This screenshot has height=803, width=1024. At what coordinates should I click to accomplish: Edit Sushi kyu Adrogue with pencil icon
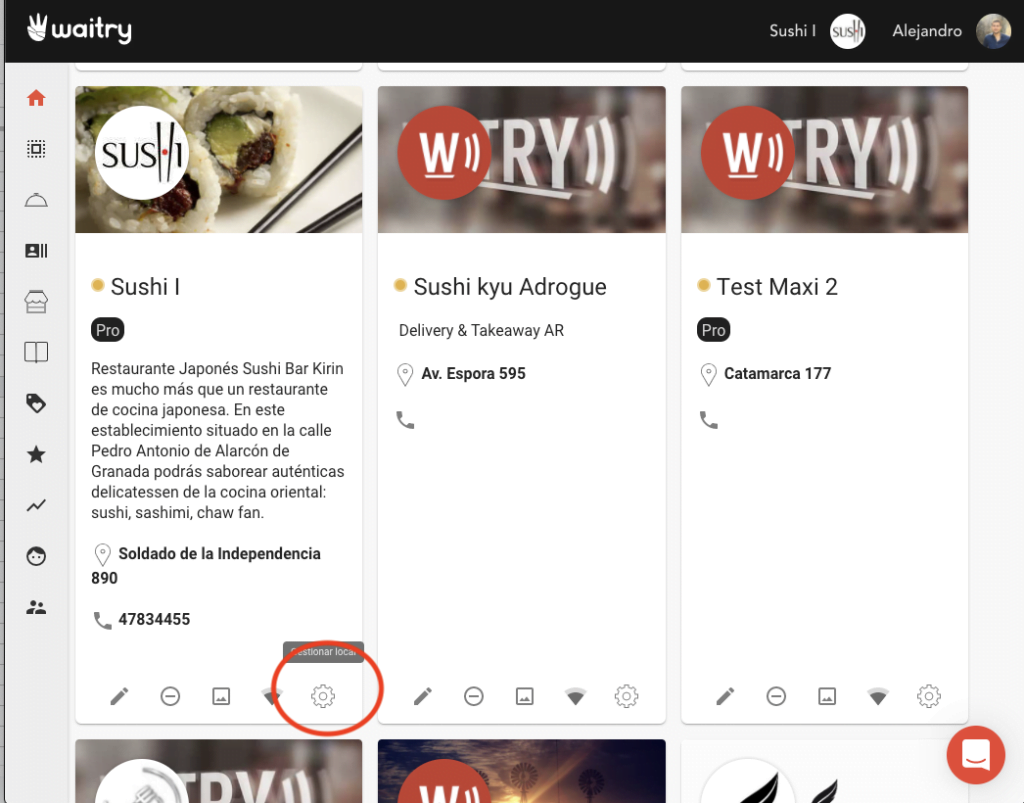[423, 697]
